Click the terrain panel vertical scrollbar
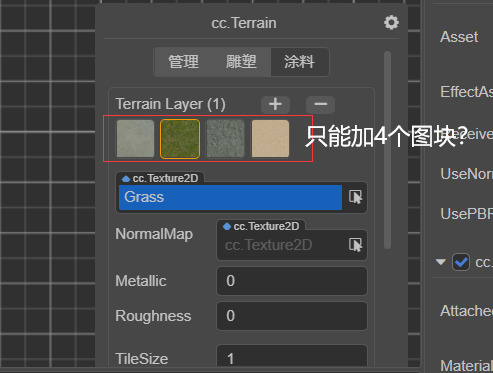 click(387, 150)
